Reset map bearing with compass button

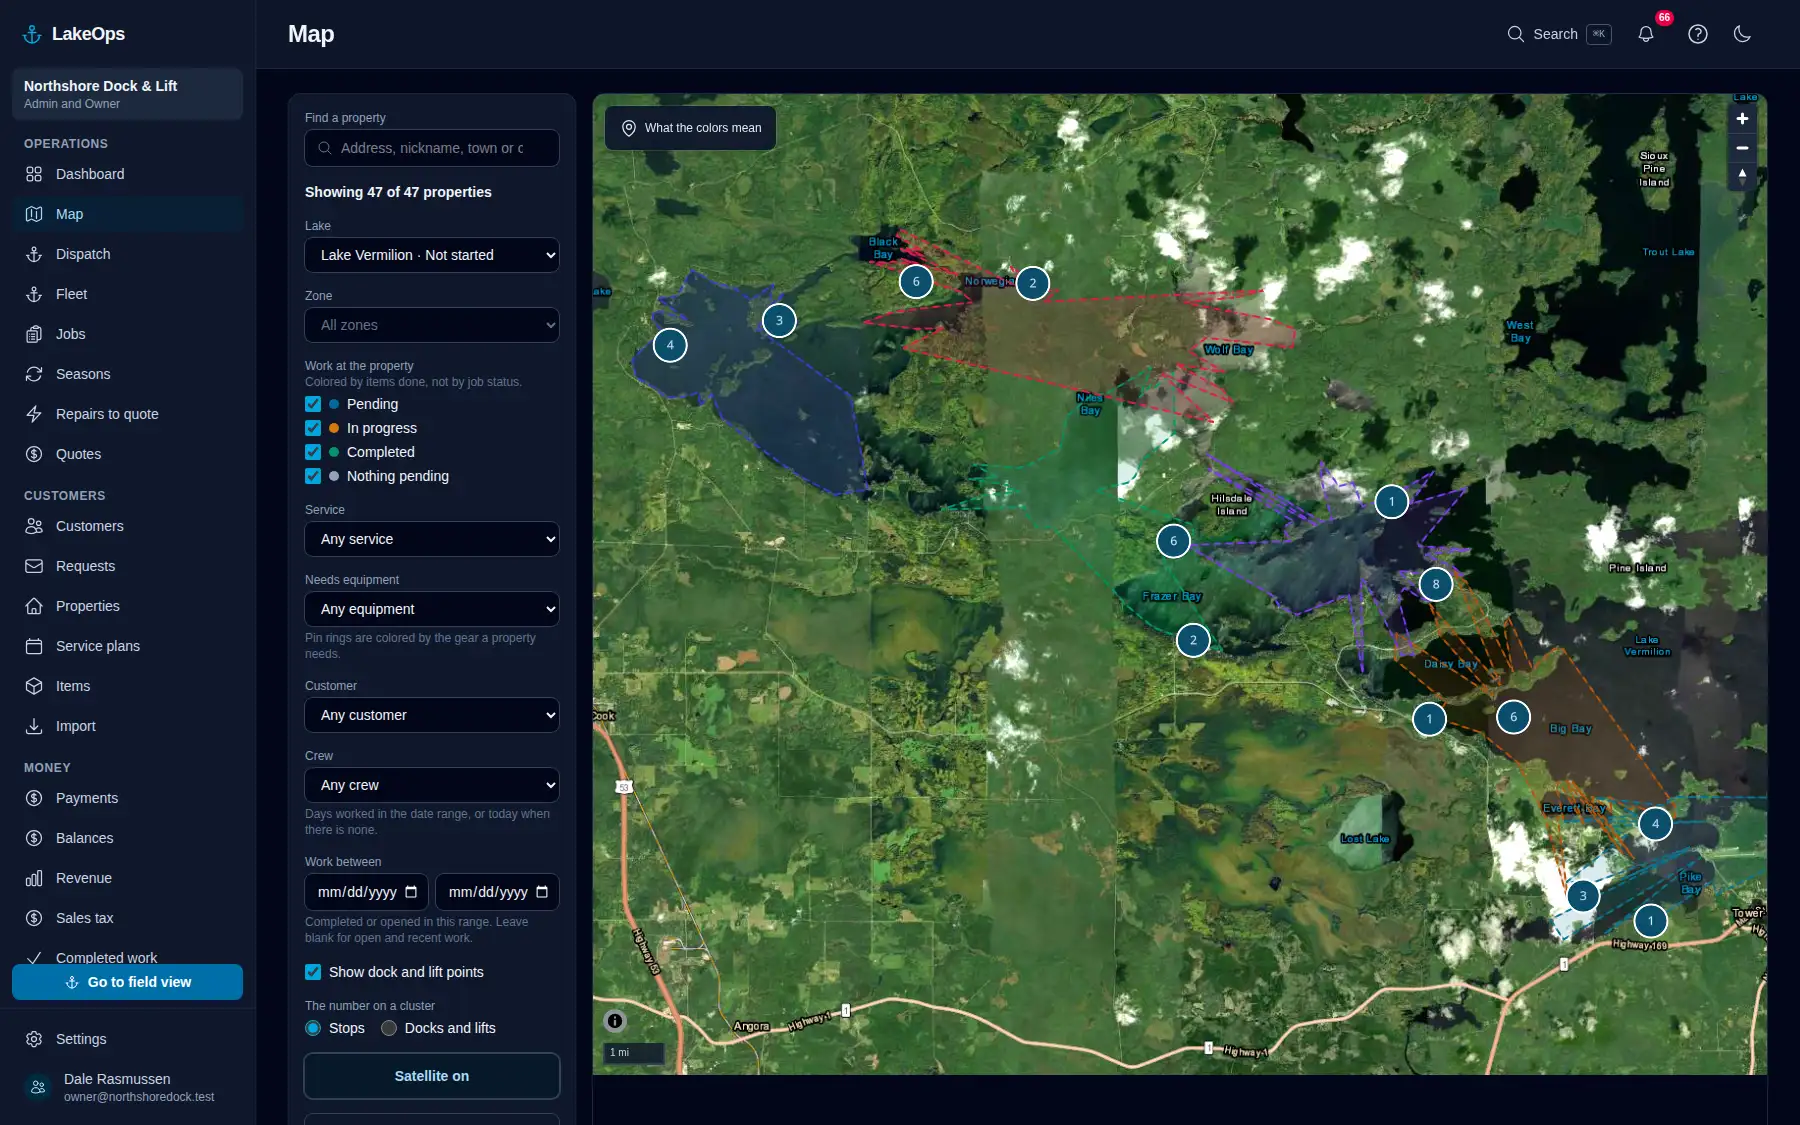click(x=1742, y=176)
